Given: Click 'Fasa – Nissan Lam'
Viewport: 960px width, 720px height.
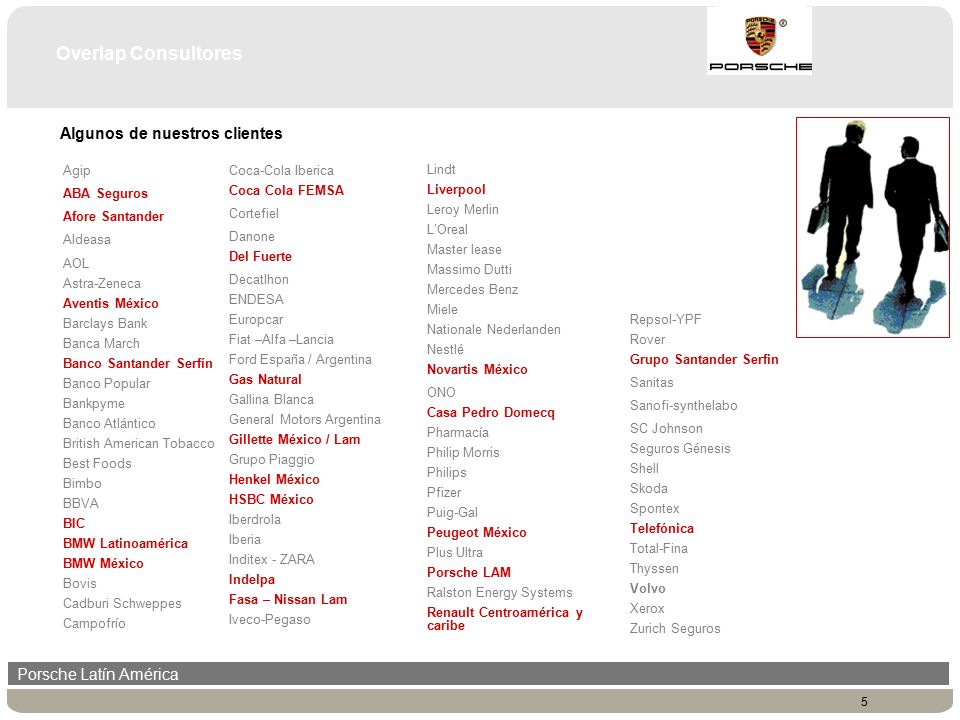Looking at the screenshot, I should point(288,599).
